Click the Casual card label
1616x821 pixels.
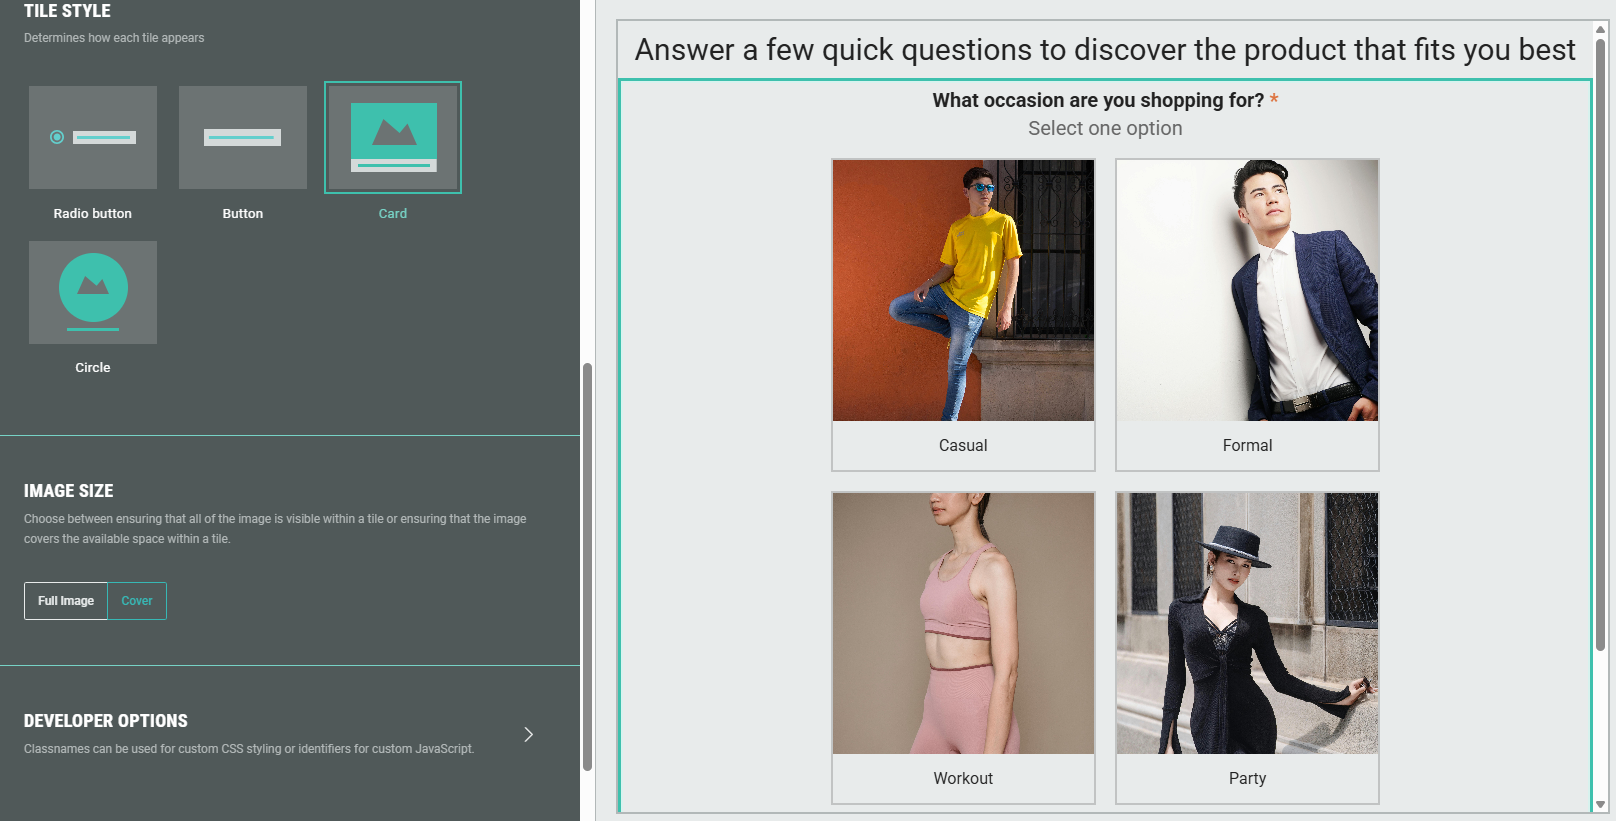tap(963, 446)
